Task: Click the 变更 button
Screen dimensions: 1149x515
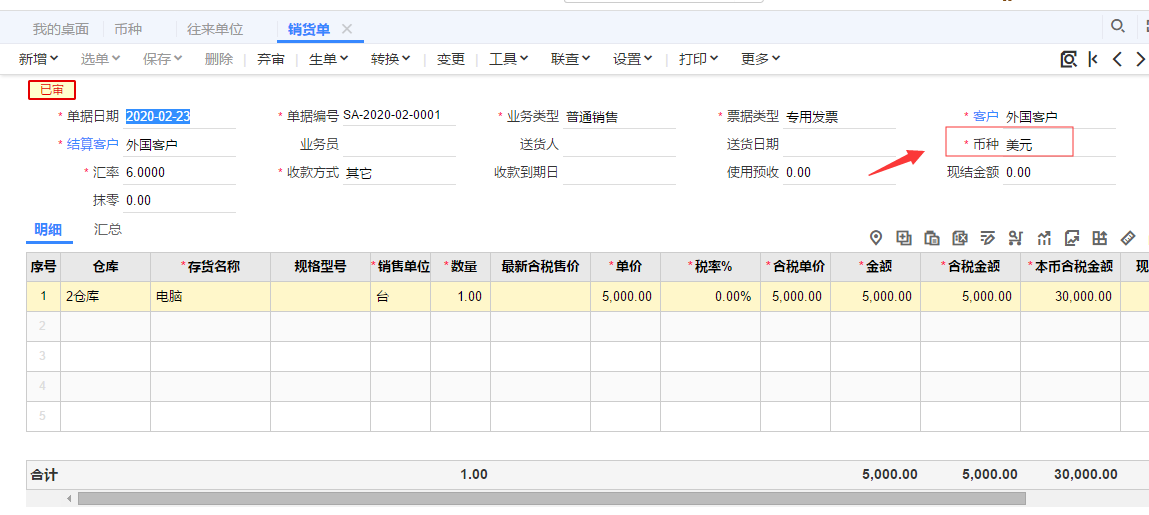Action: click(451, 59)
